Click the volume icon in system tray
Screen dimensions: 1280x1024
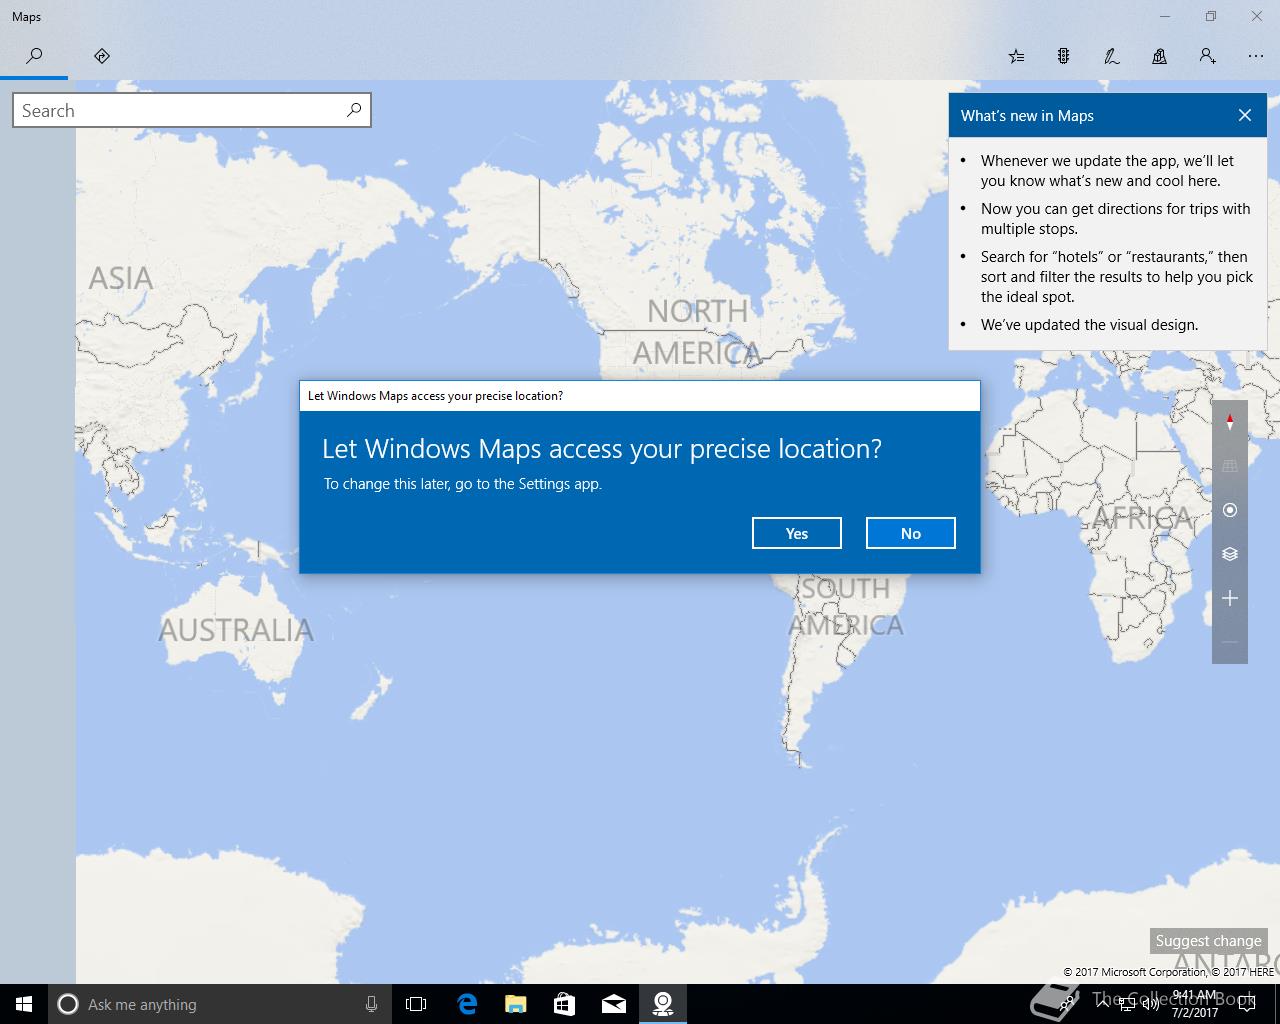click(1150, 1004)
